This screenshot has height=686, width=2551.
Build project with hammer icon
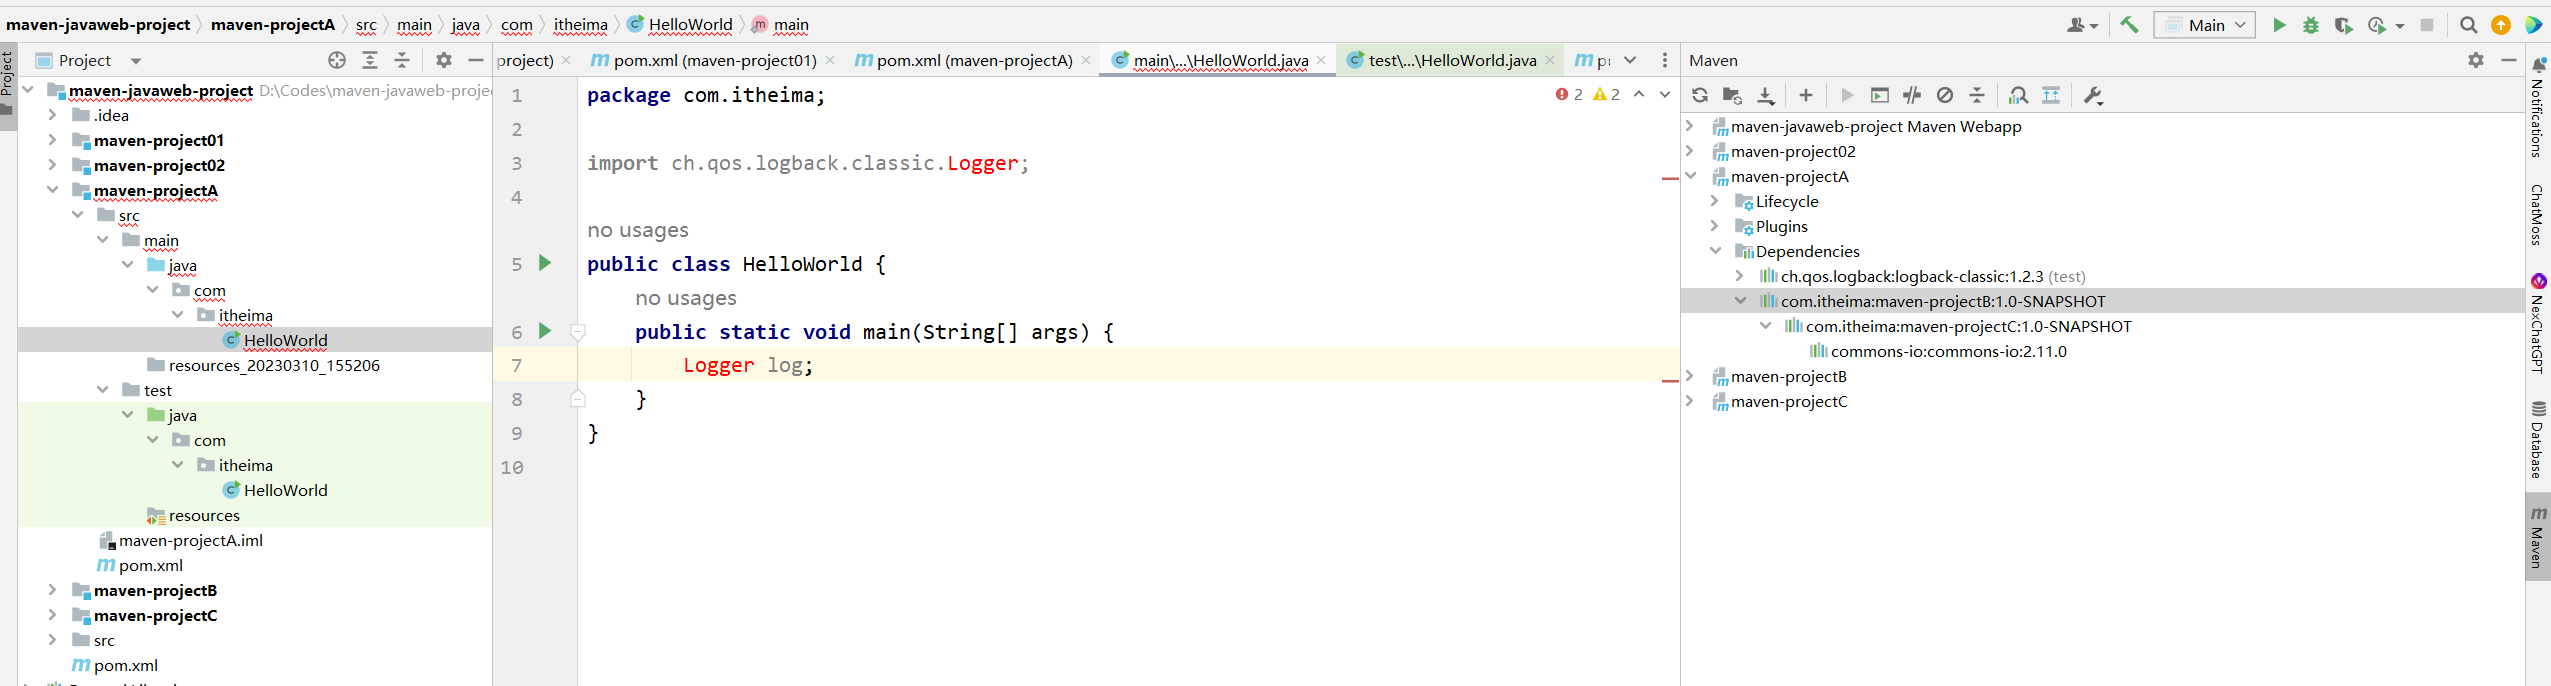[2129, 25]
